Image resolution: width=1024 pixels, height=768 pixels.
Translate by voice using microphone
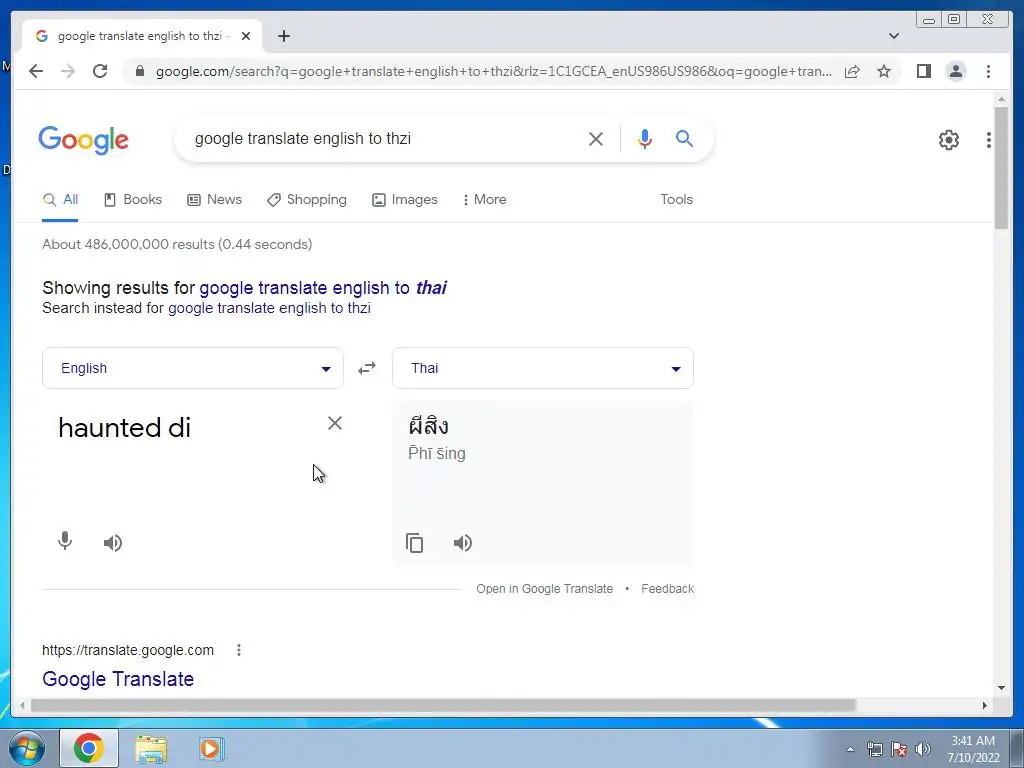(65, 541)
